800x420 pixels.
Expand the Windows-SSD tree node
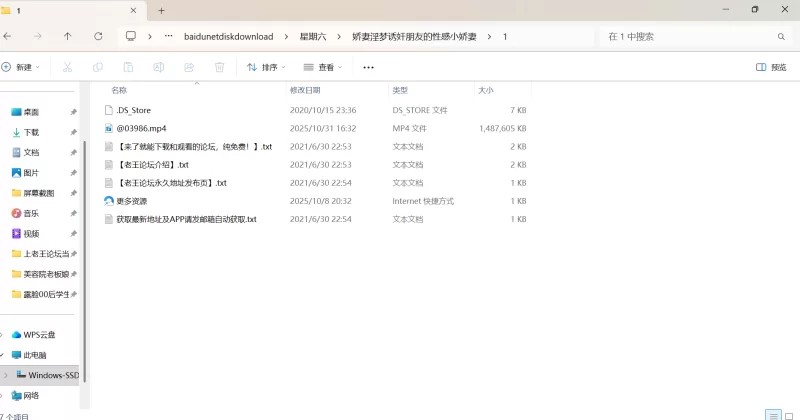point(6,375)
